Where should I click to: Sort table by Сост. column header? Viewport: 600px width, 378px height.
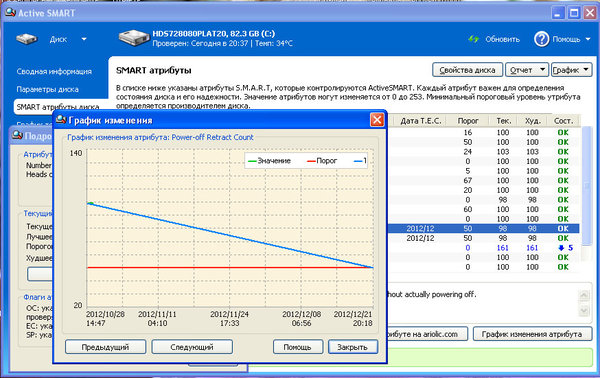(563, 121)
